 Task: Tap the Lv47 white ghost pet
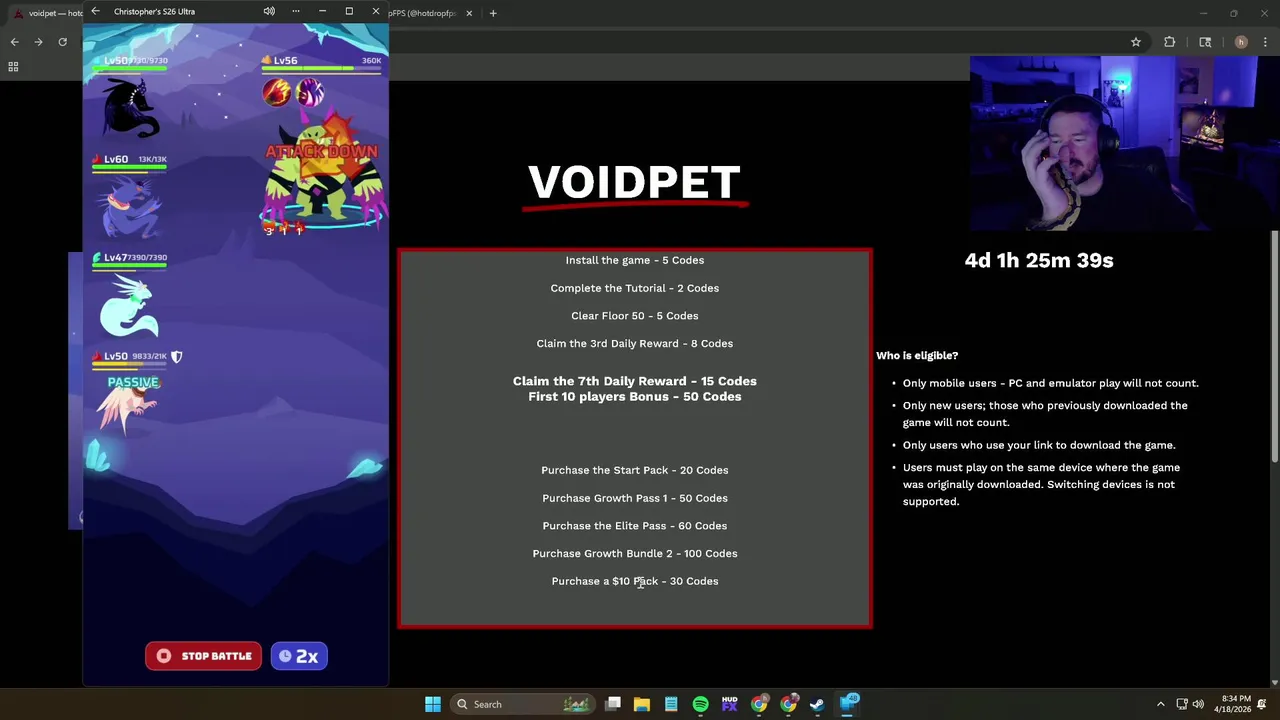(128, 306)
